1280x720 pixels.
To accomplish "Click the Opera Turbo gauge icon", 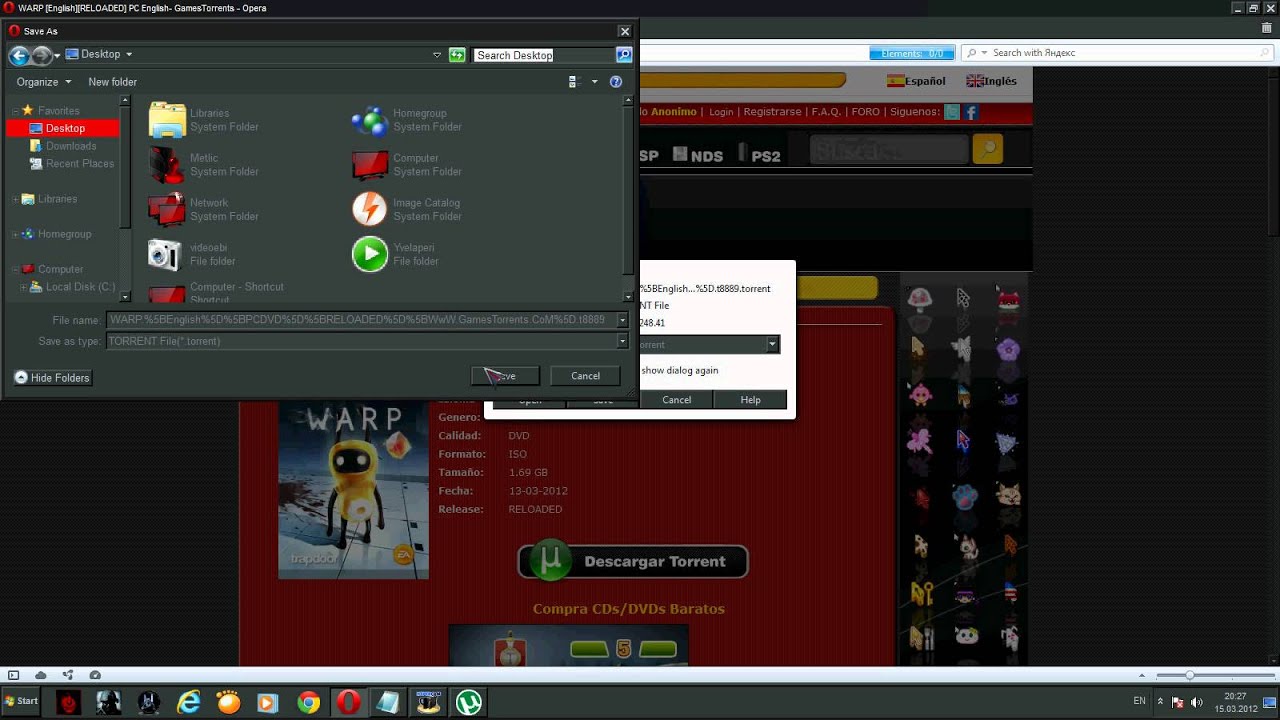I will click(x=95, y=675).
